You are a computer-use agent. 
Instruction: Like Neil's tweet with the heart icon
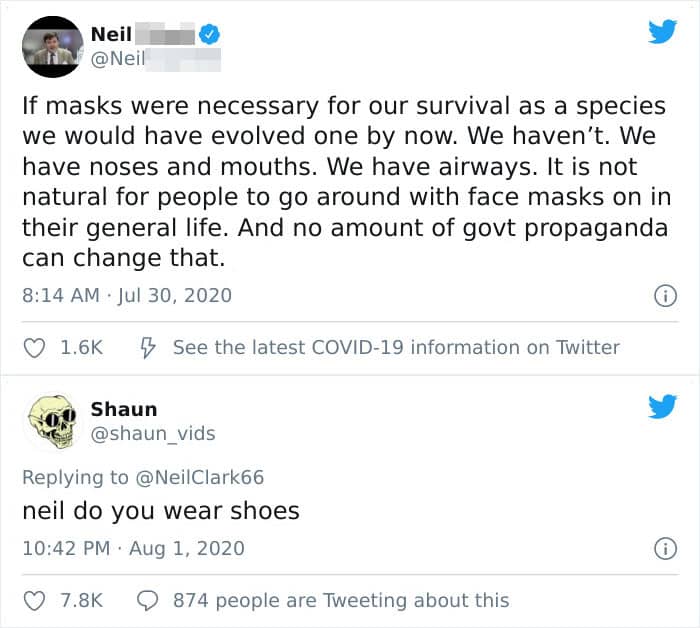click(34, 348)
